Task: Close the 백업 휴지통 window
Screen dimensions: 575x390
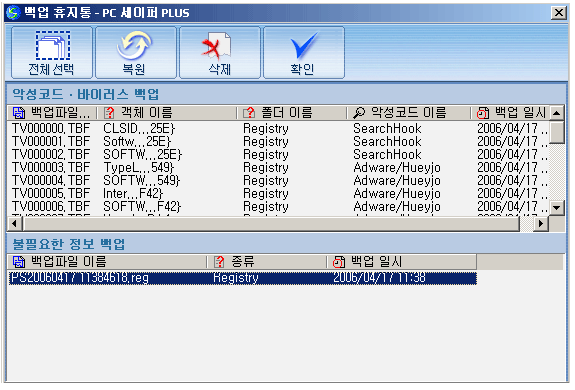Action: [558, 13]
